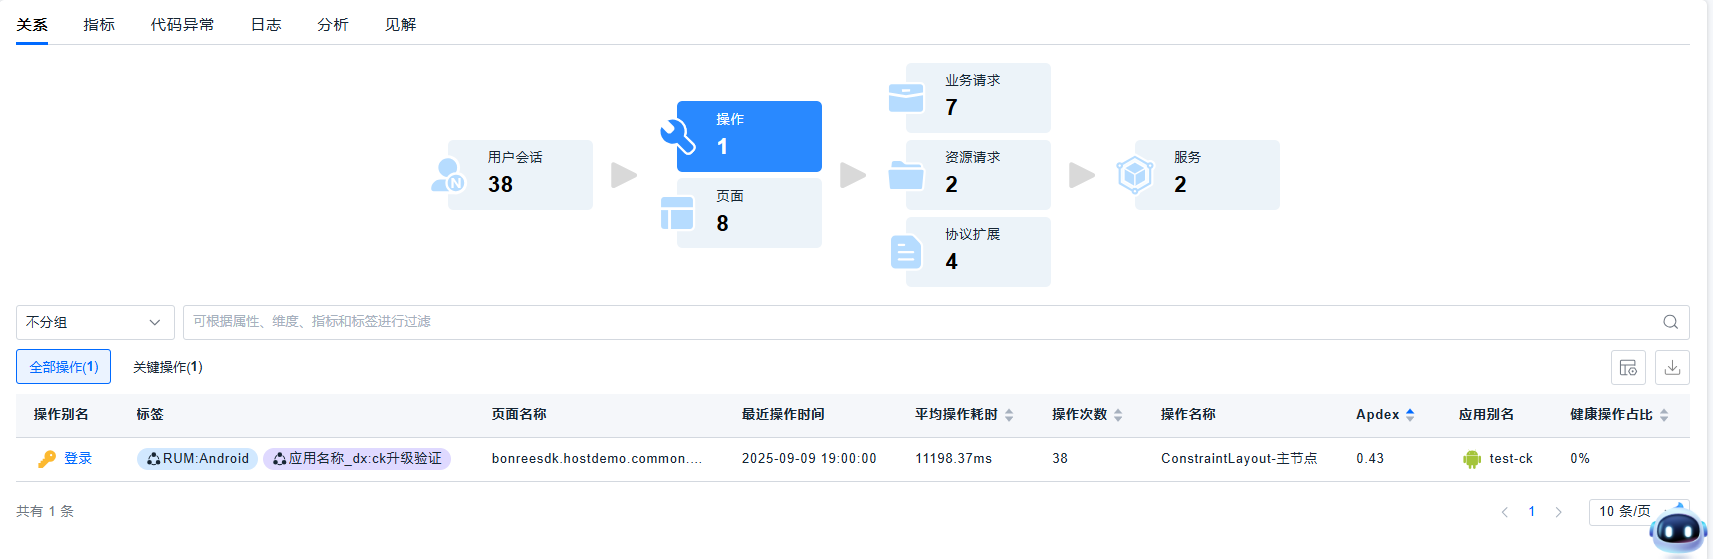Image resolution: width=1713 pixels, height=559 pixels.
Task: Open the chatbot assistant robot icon
Action: coord(1678,531)
